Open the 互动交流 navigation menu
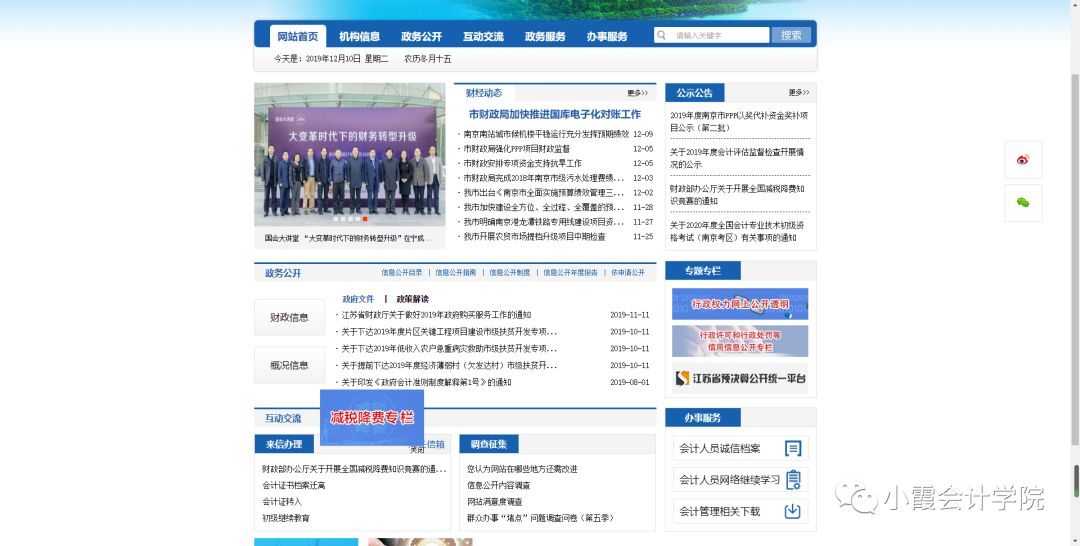 coord(484,36)
